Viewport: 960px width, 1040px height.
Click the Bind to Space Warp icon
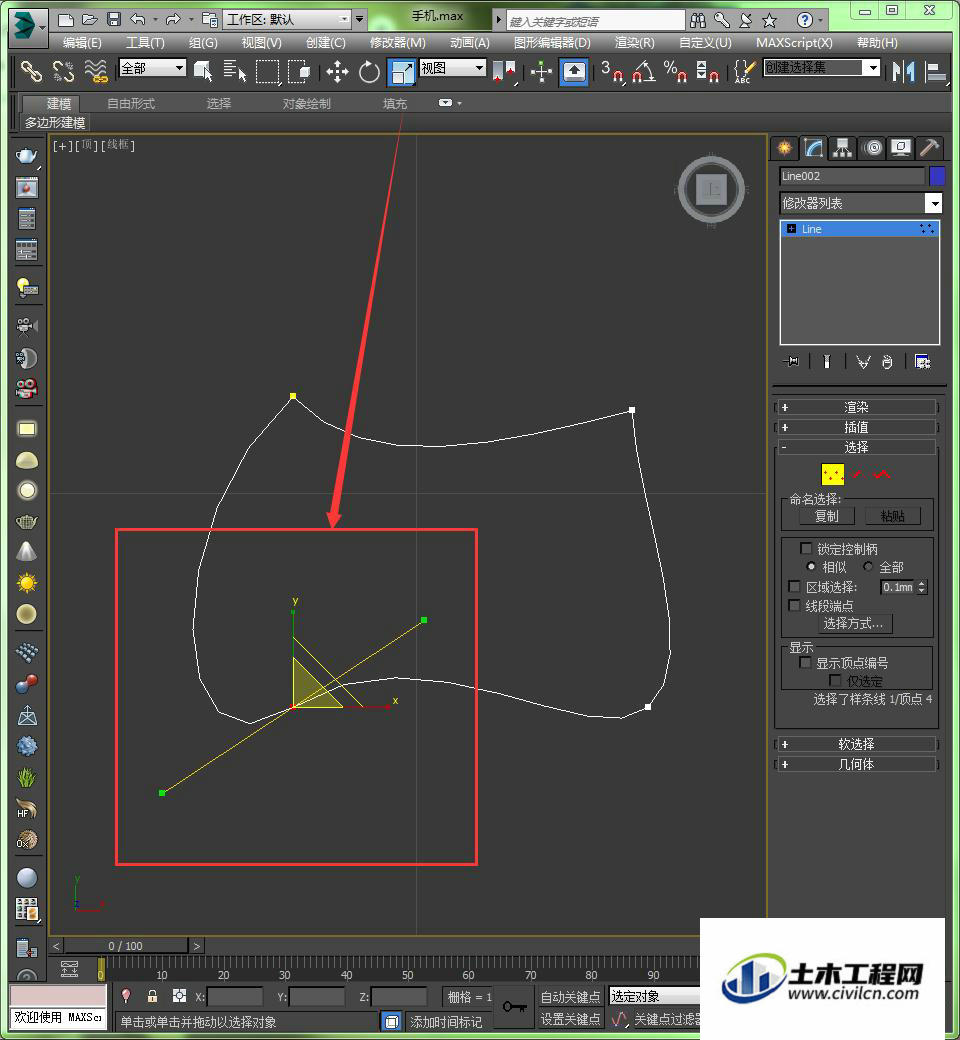point(96,70)
